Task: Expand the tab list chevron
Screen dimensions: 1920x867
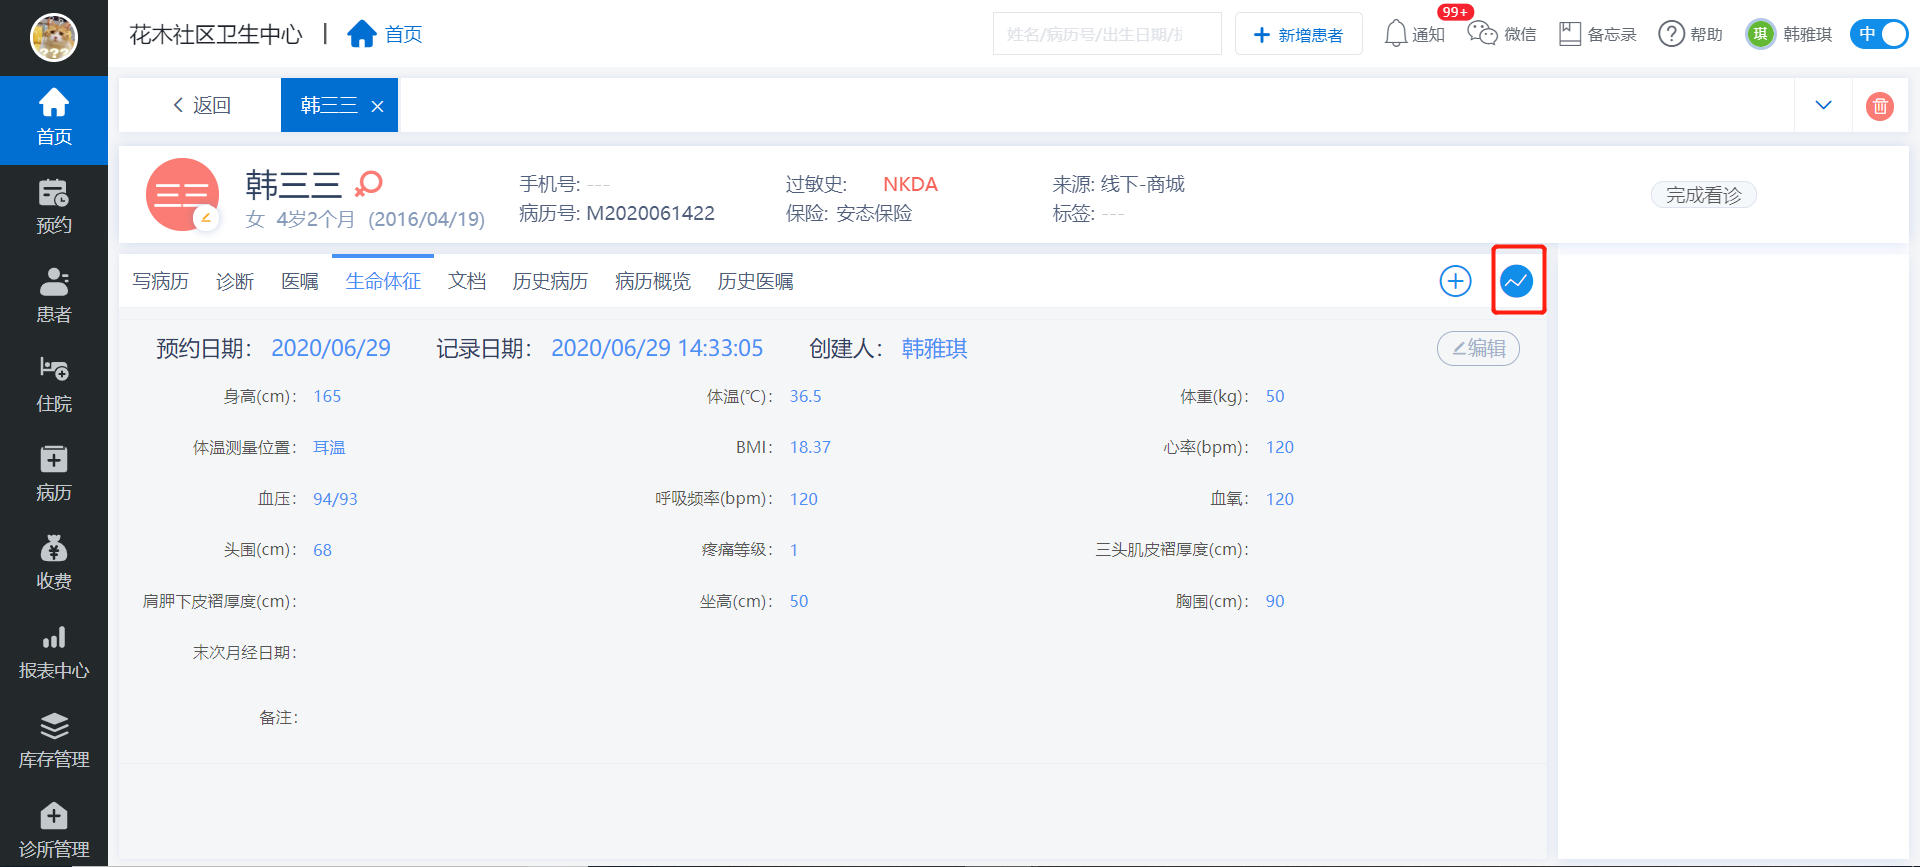Action: (x=1823, y=105)
